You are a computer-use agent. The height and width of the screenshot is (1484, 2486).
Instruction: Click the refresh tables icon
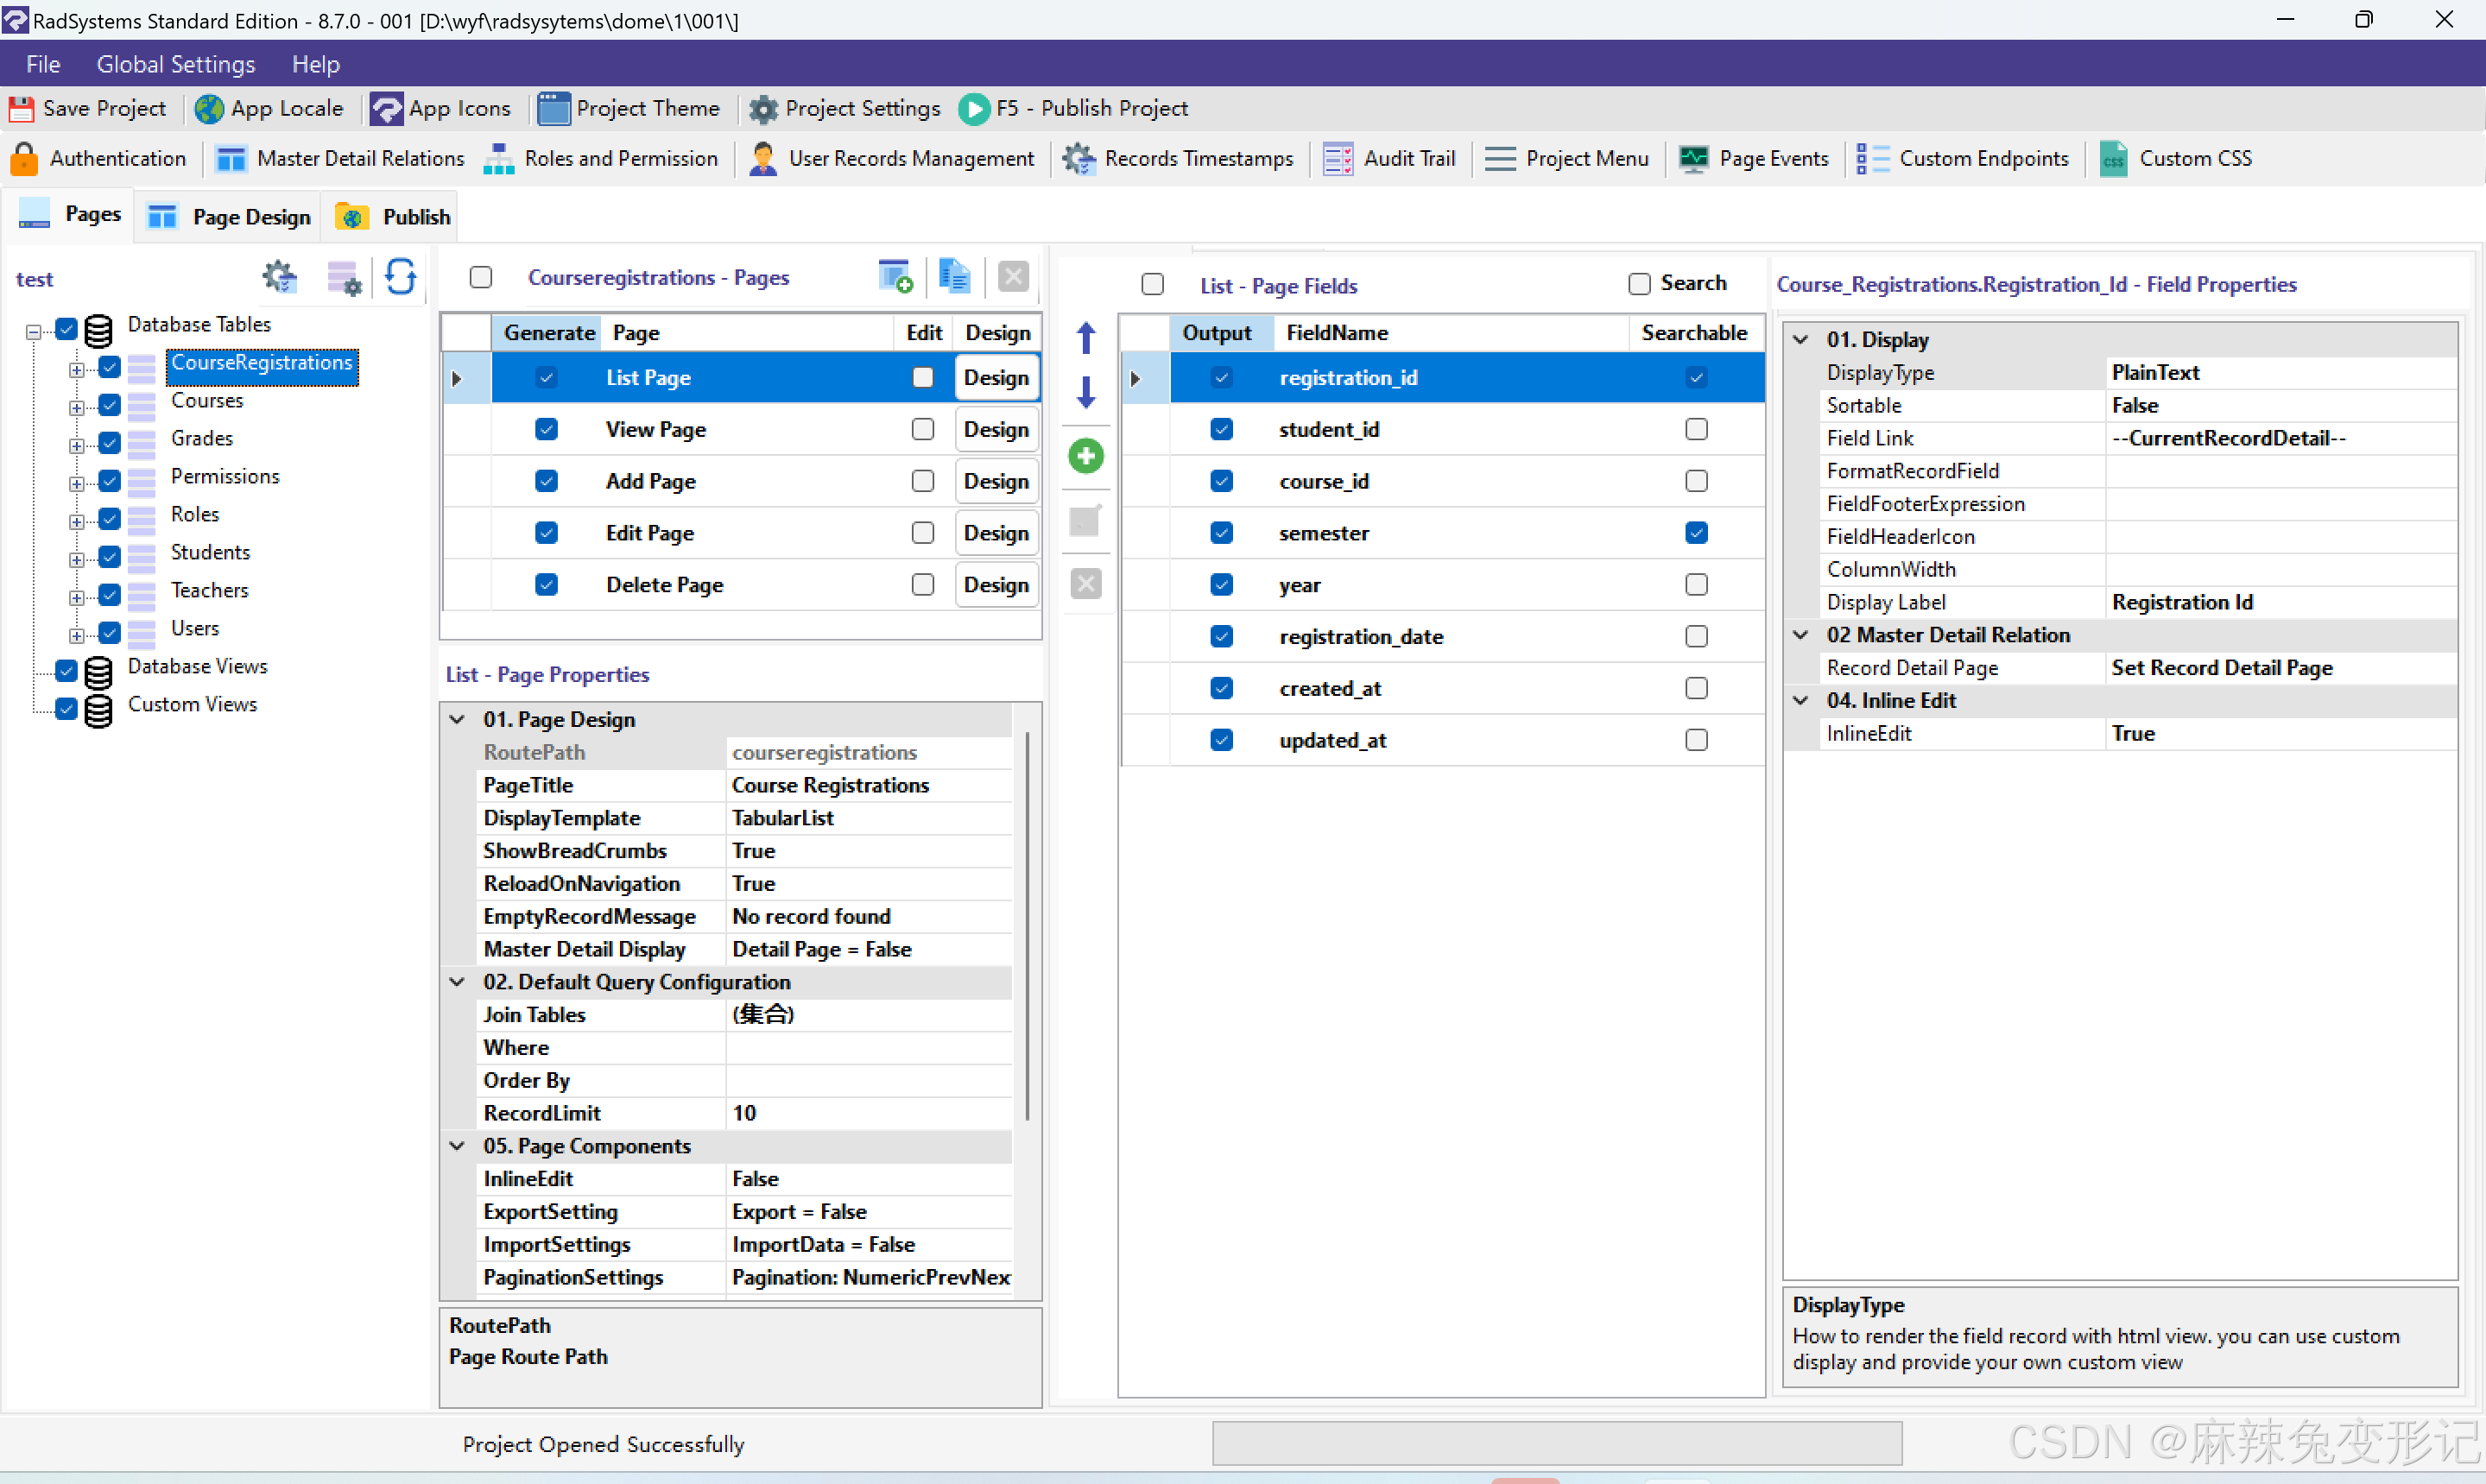click(x=401, y=277)
